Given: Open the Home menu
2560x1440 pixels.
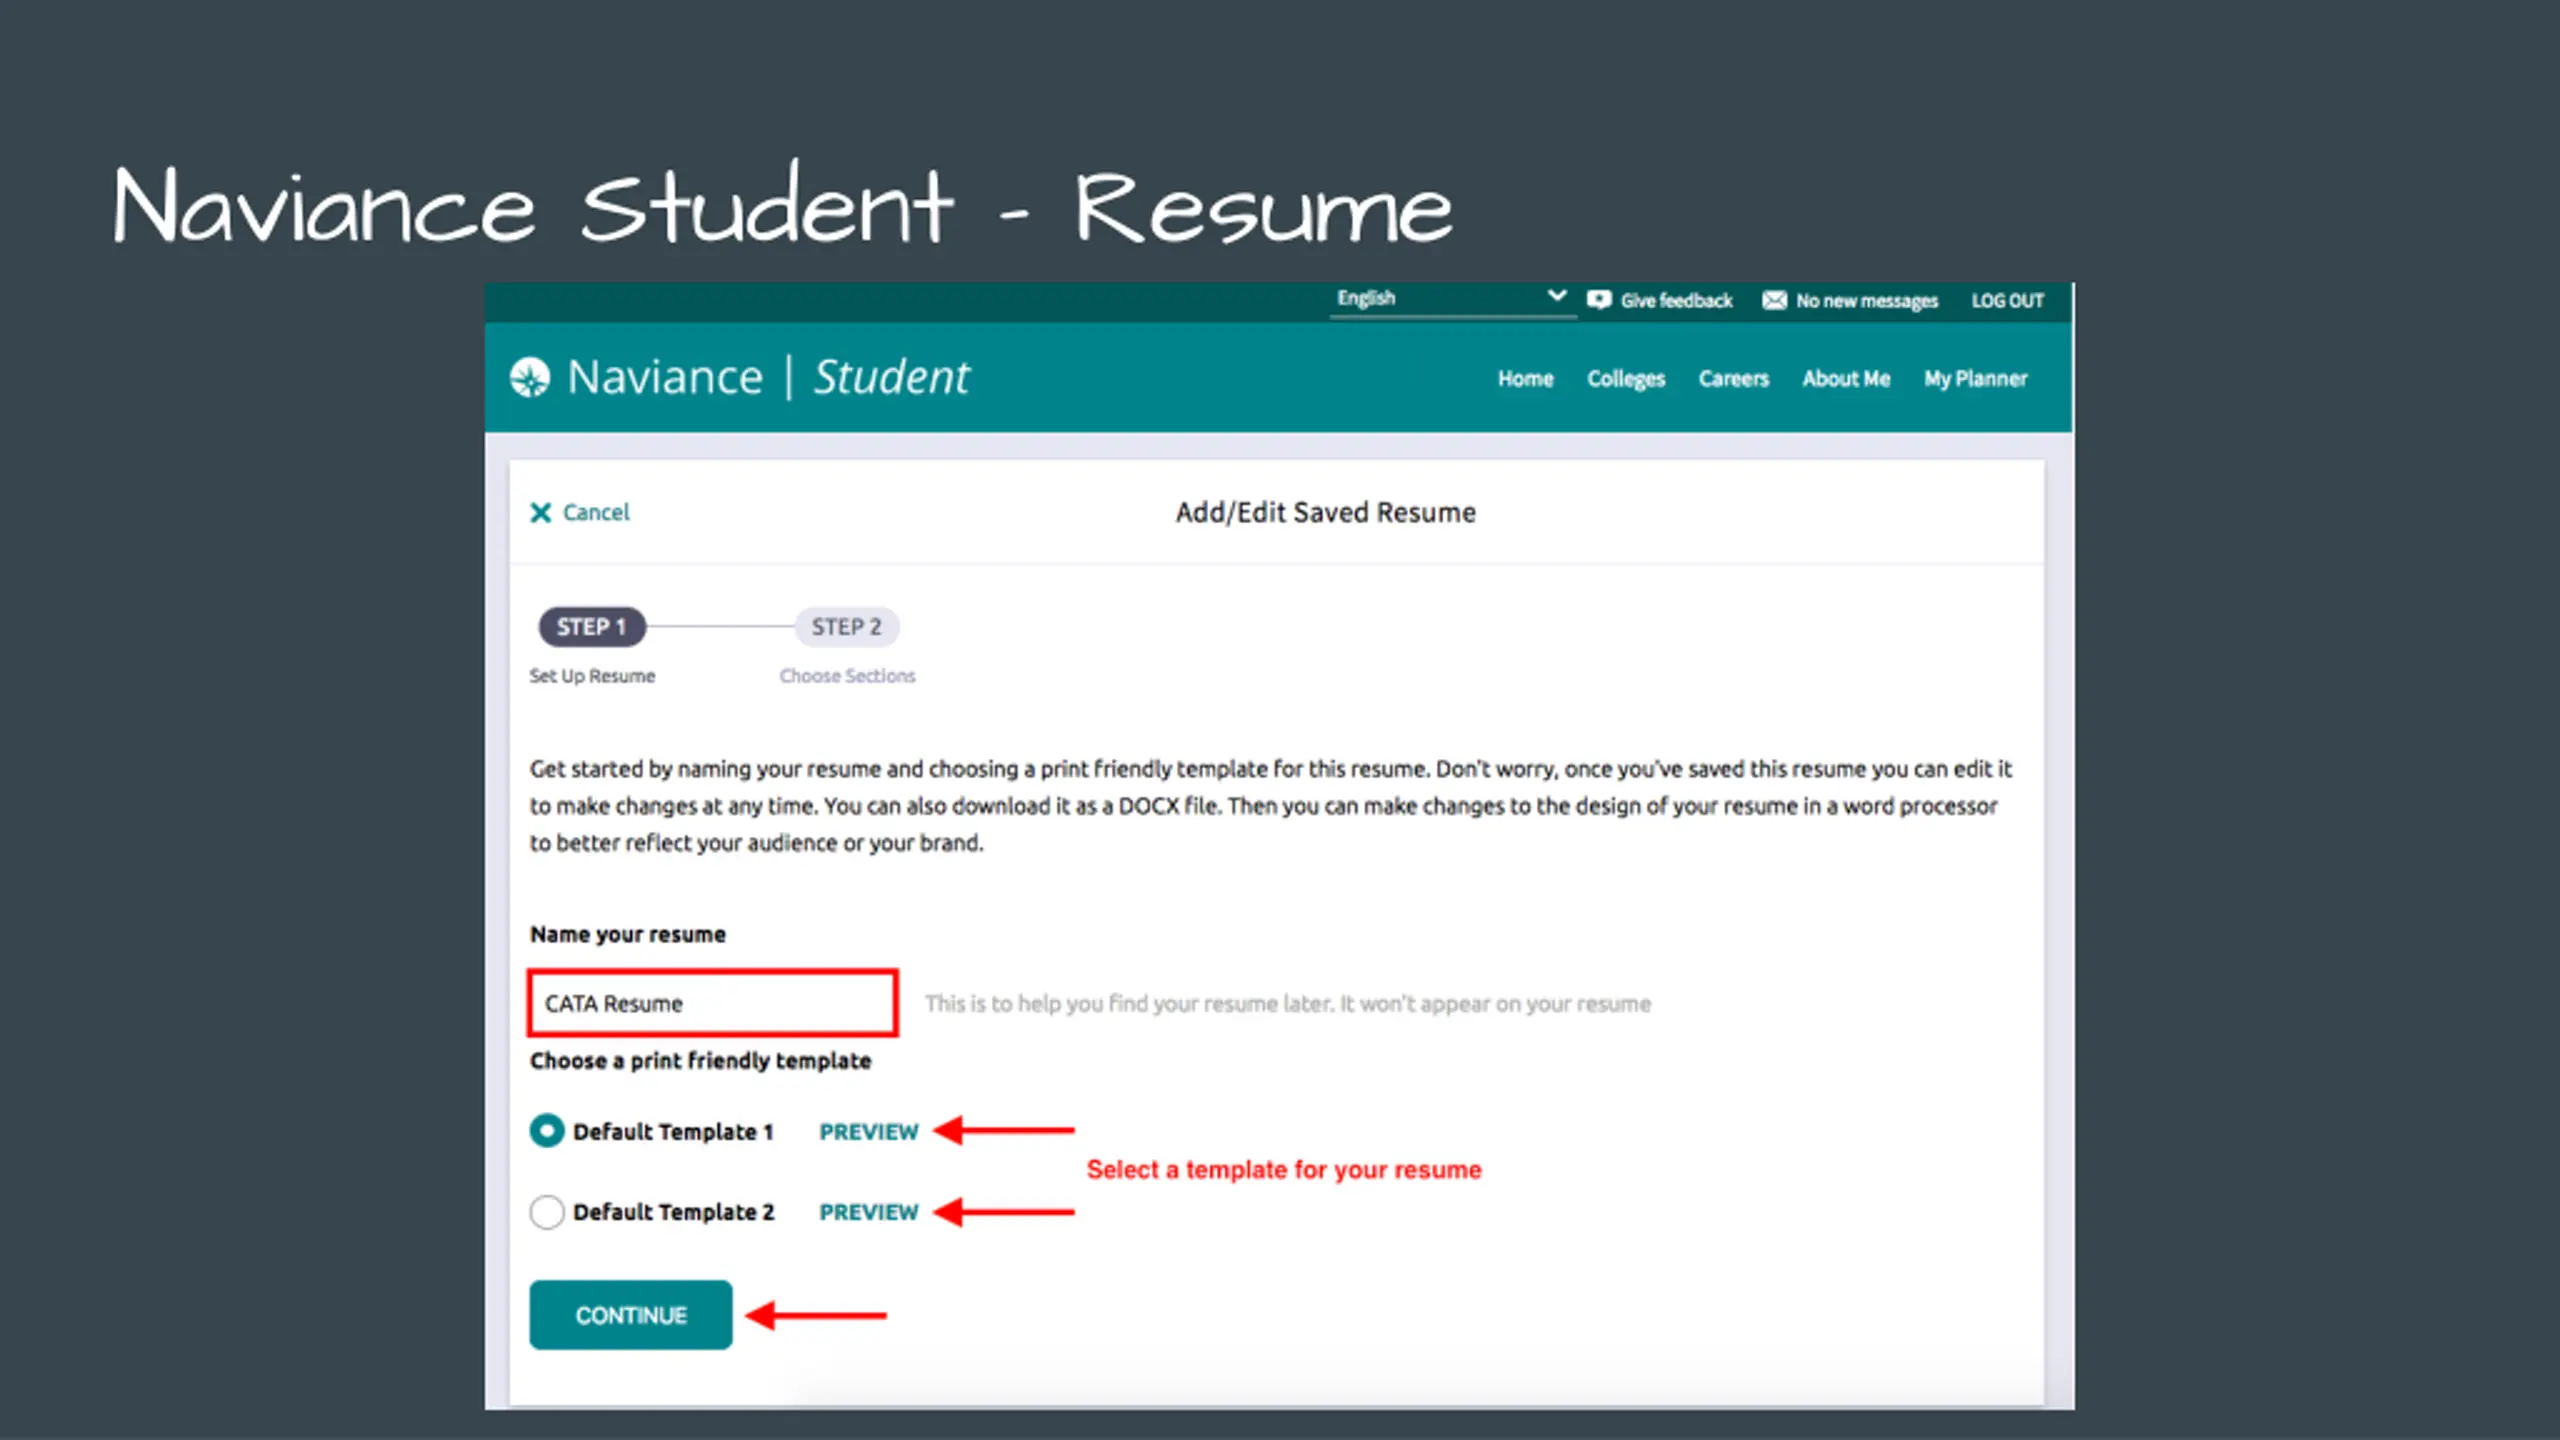Looking at the screenshot, I should point(1525,379).
